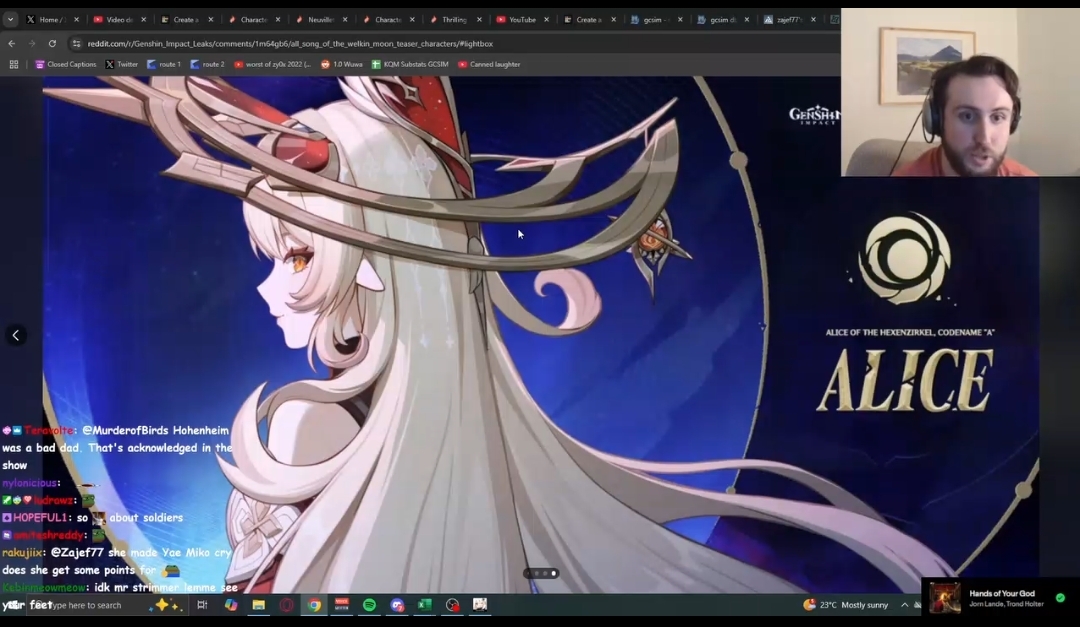
Task: Open Excel from the taskbar
Action: [425, 605]
